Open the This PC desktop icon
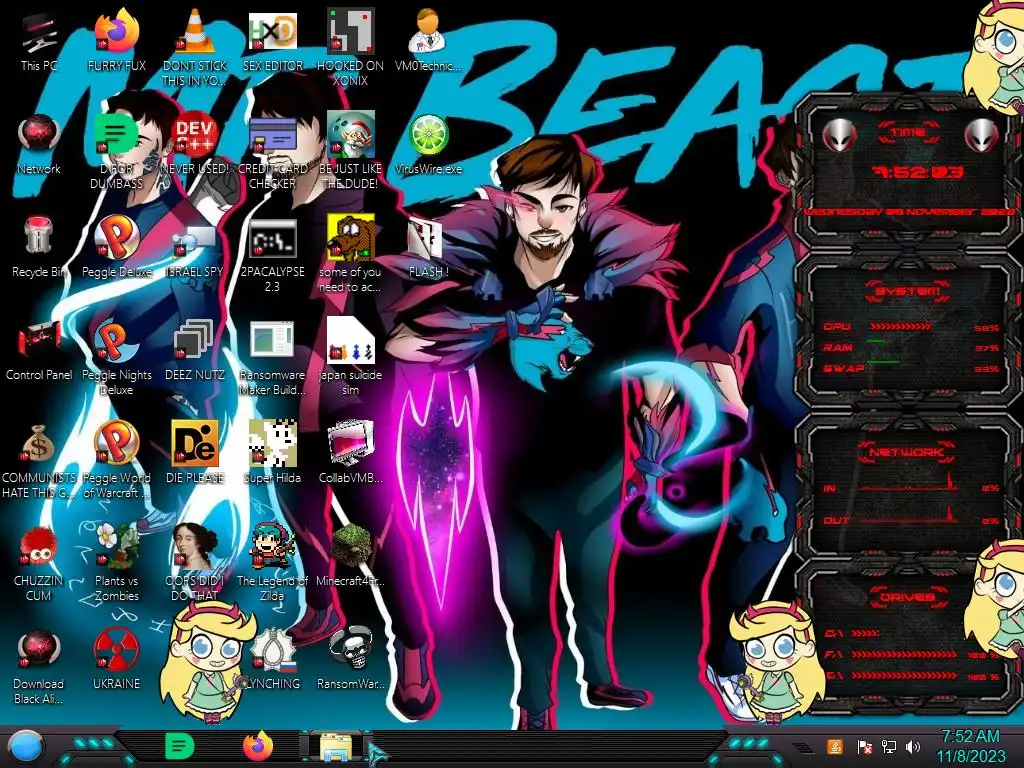The width and height of the screenshot is (1024, 768). click(39, 42)
